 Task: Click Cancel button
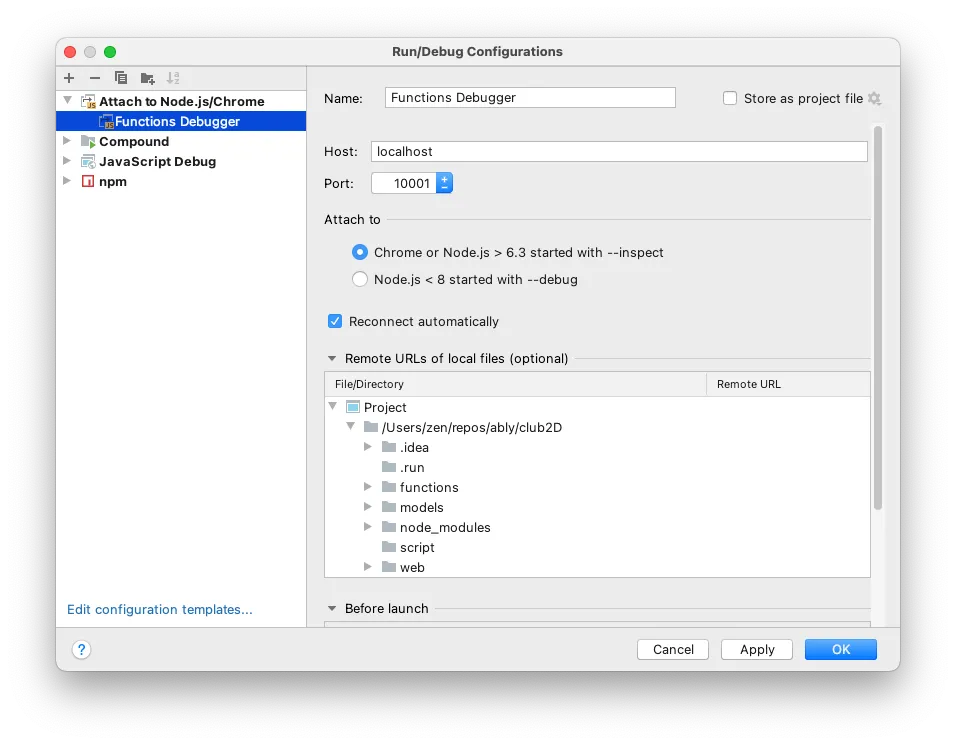pos(673,649)
